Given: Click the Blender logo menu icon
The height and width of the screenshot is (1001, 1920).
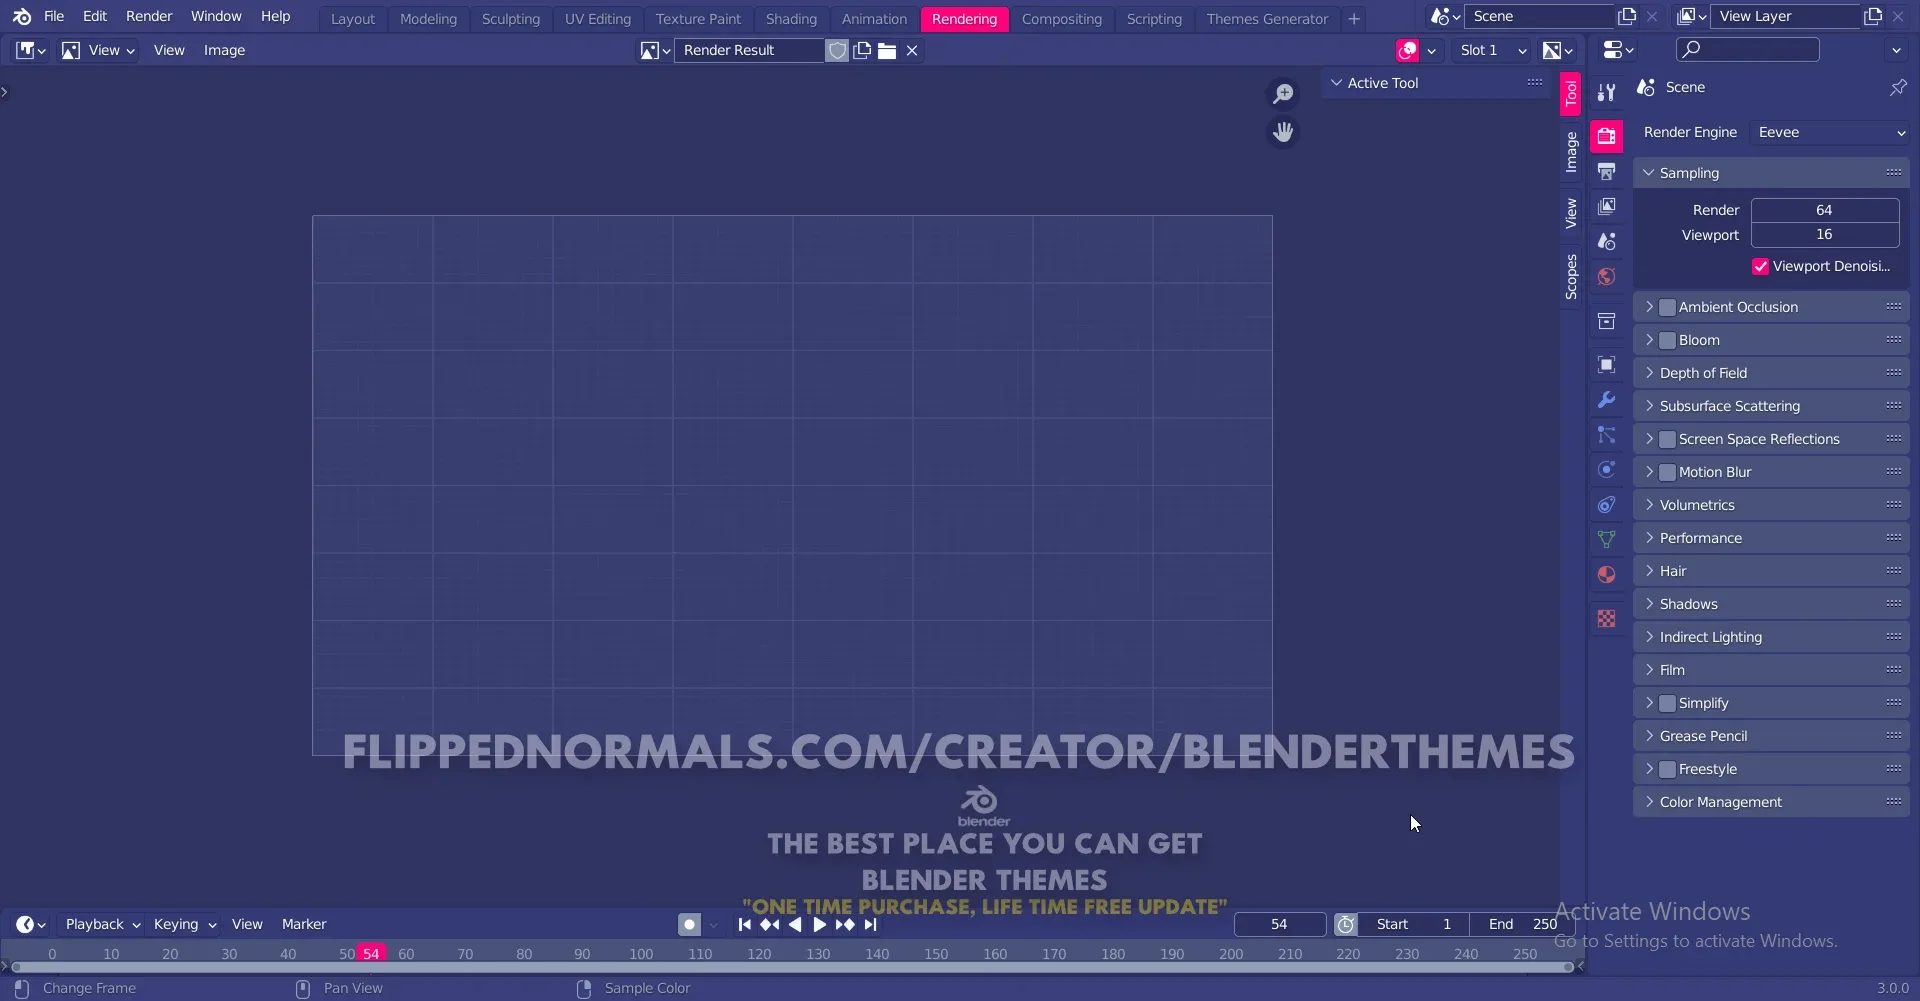Looking at the screenshot, I should tap(21, 17).
